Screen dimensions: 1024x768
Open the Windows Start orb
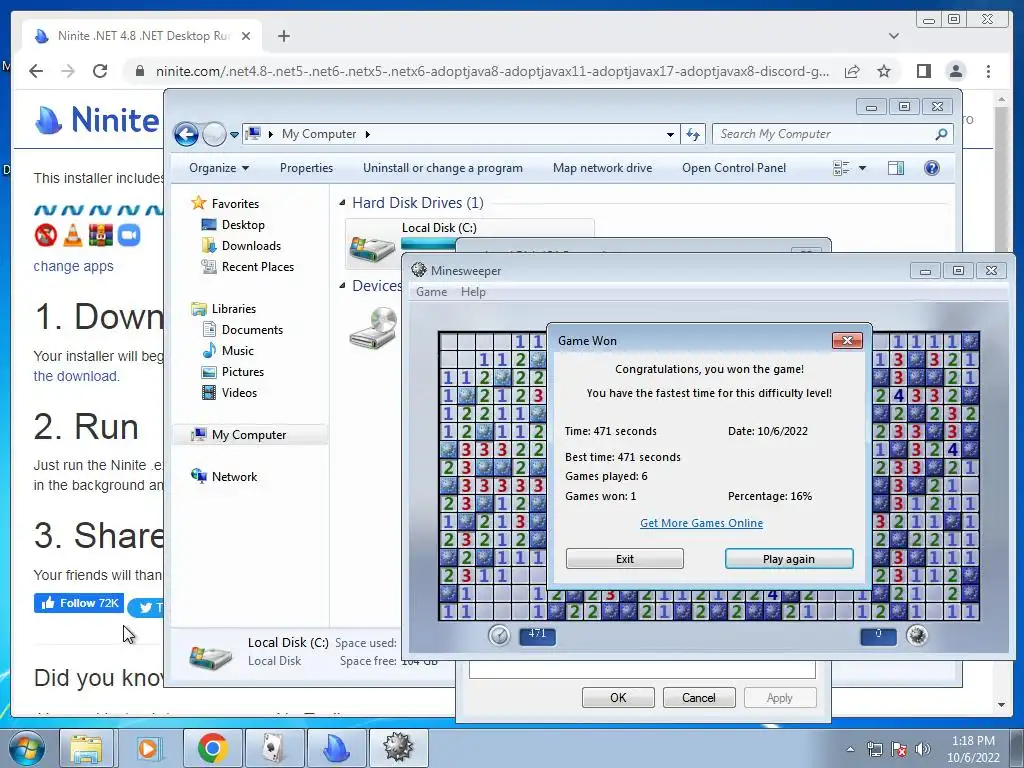click(26, 748)
